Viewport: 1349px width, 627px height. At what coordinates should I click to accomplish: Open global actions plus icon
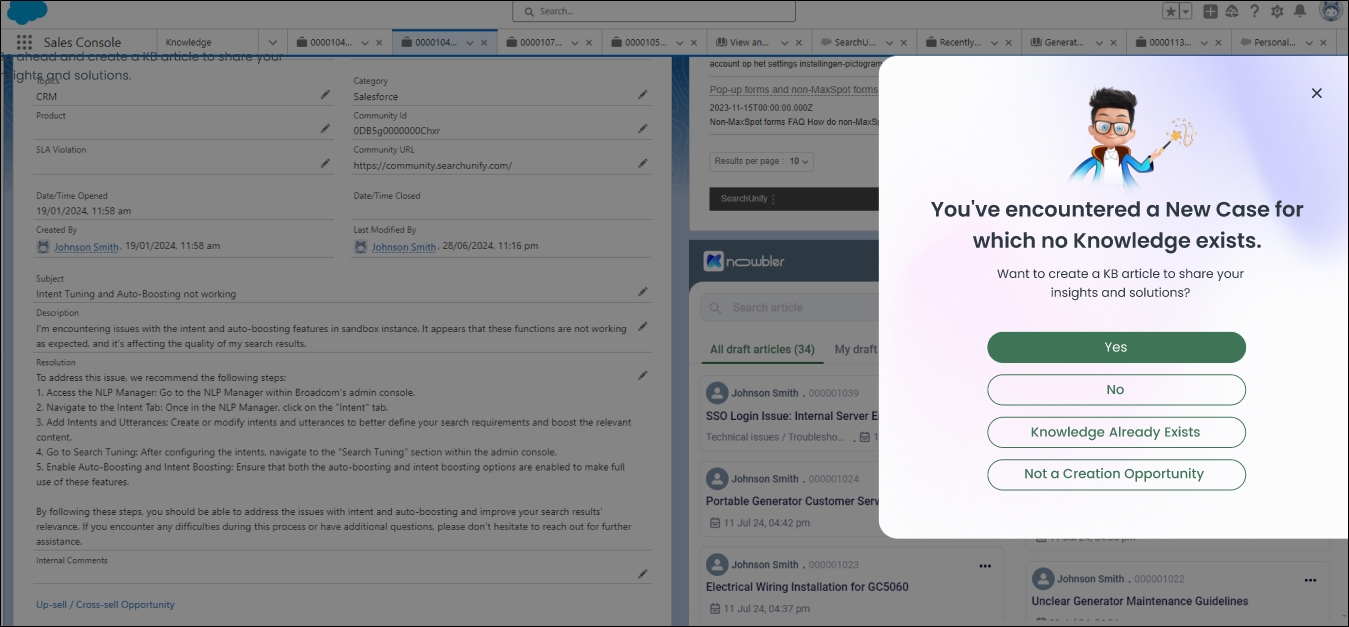[x=1210, y=11]
